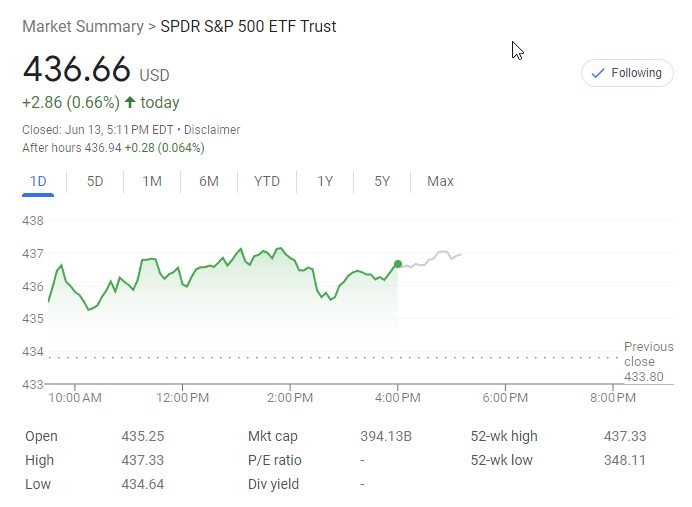Click the SPDR S&P 500 ETF Trust title

(248, 27)
